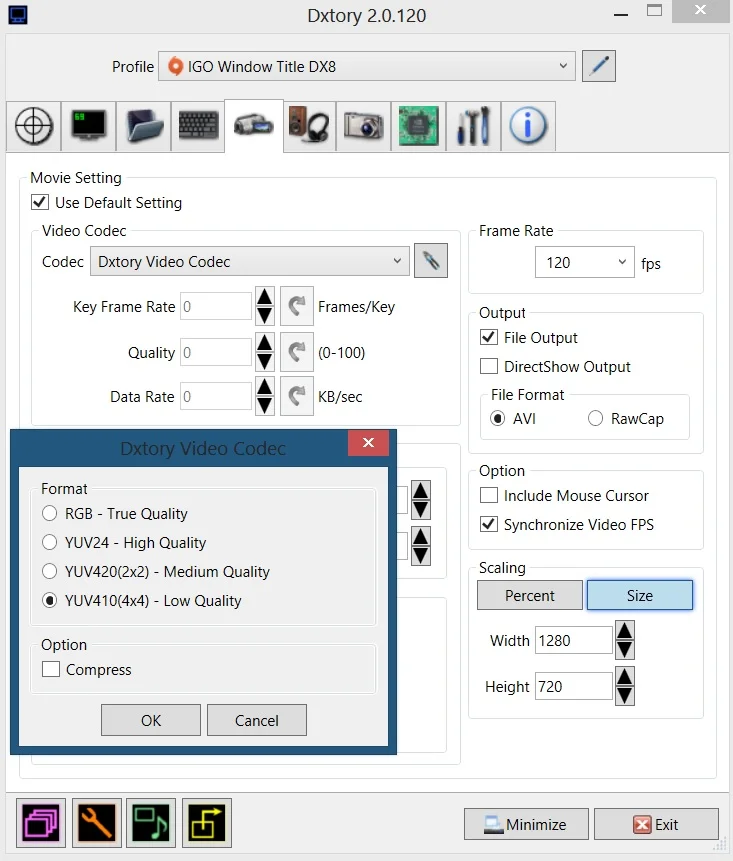The height and width of the screenshot is (861, 733).
Task: Open the Information tab icon
Action: [528, 126]
